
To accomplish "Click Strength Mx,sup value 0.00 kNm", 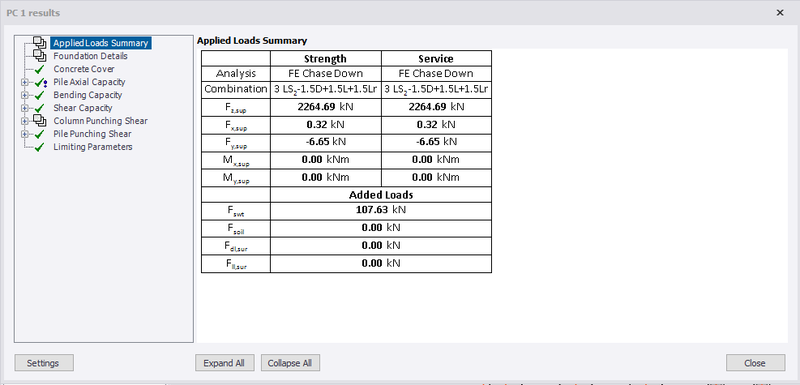I will tap(326, 160).
